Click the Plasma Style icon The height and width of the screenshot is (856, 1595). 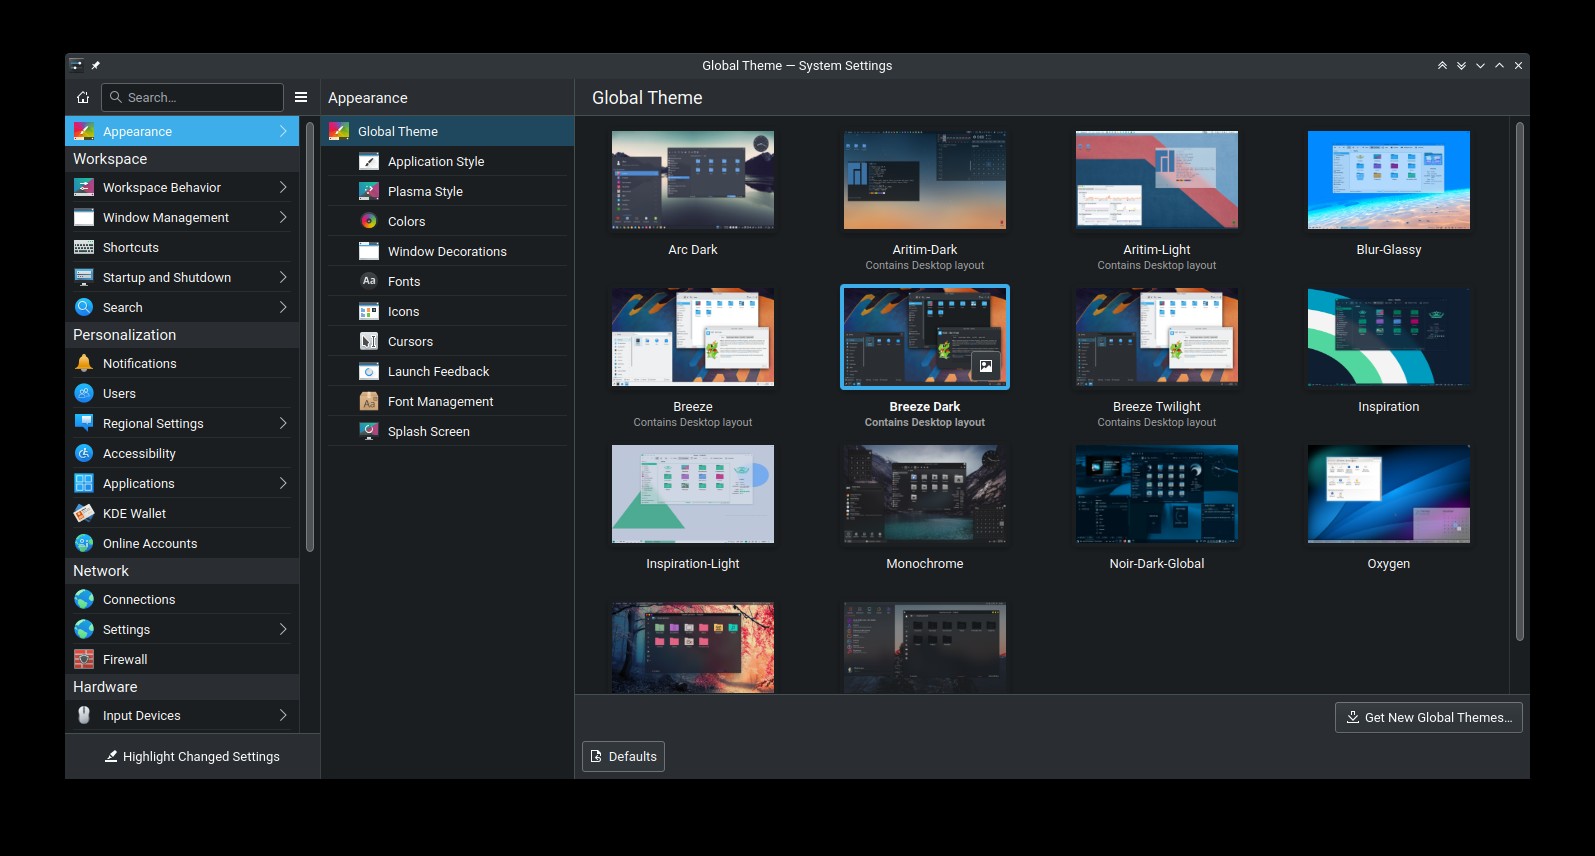tap(369, 191)
